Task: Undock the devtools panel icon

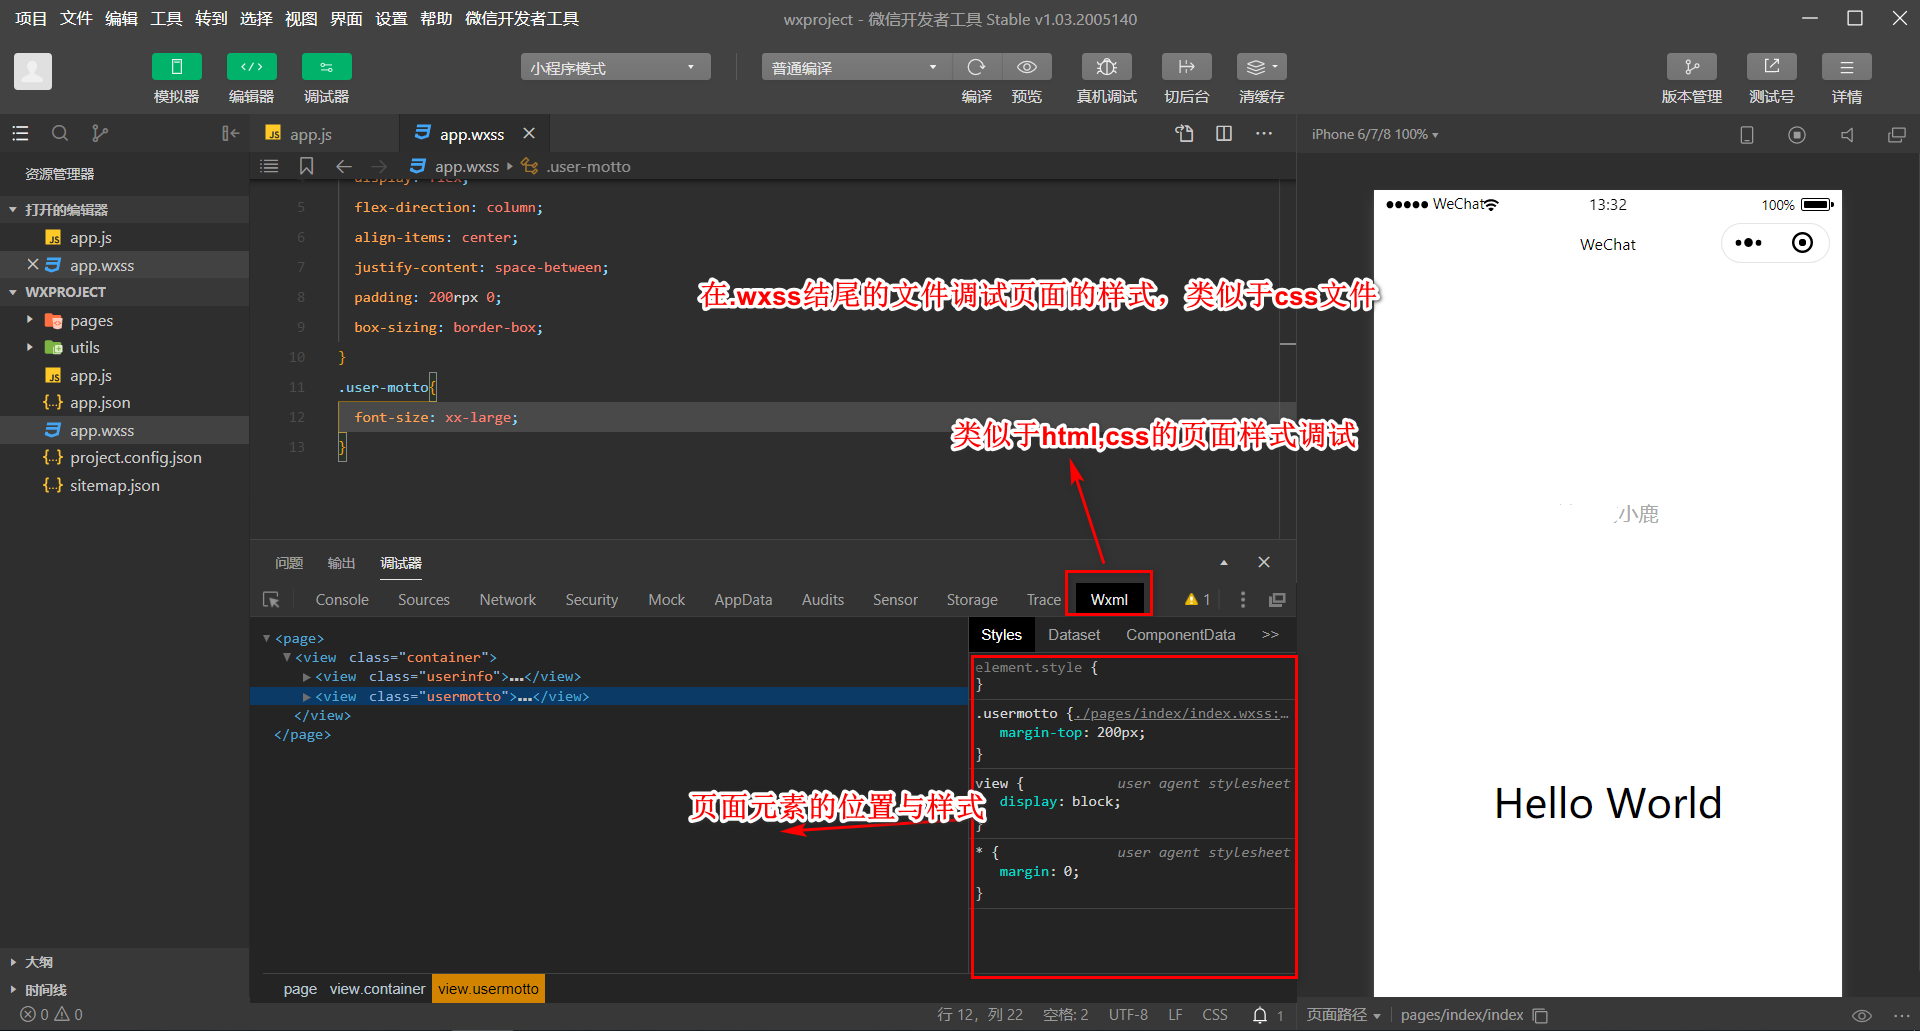Action: 1277,599
